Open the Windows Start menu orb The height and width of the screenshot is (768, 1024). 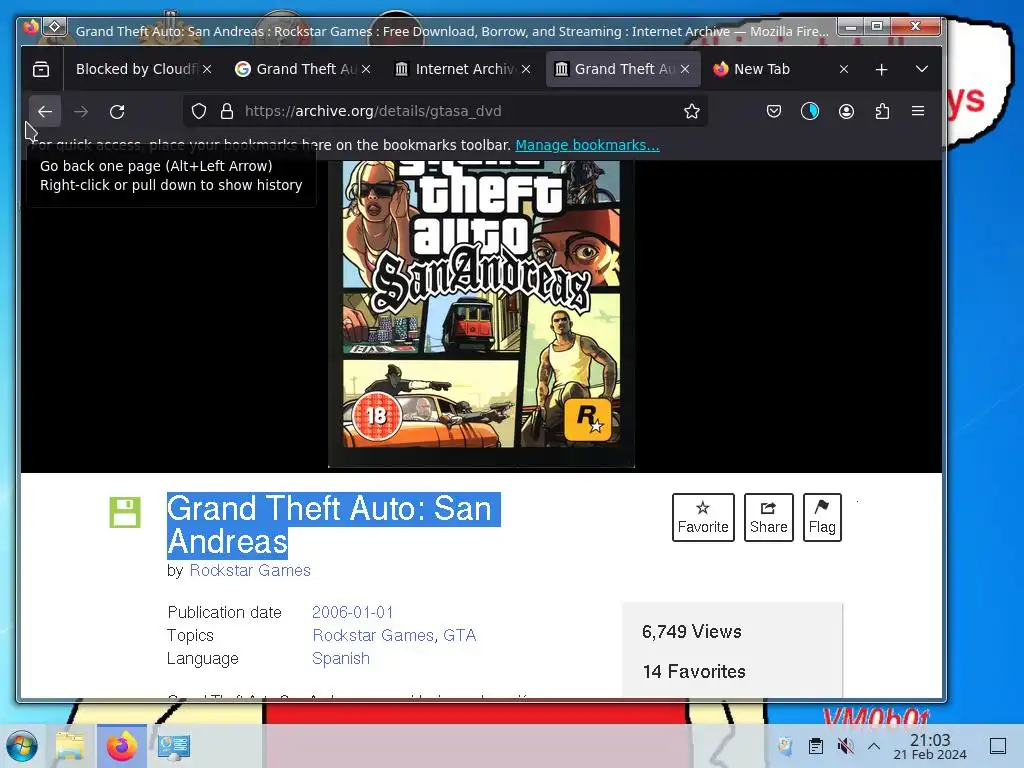[22, 746]
